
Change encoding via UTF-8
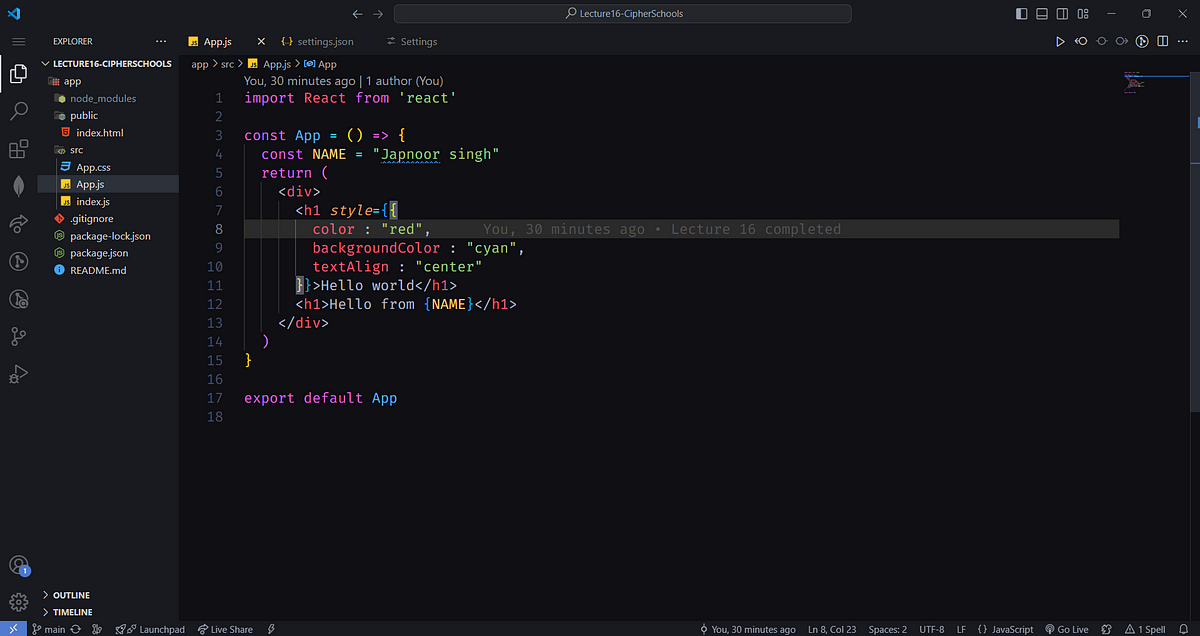(932, 629)
